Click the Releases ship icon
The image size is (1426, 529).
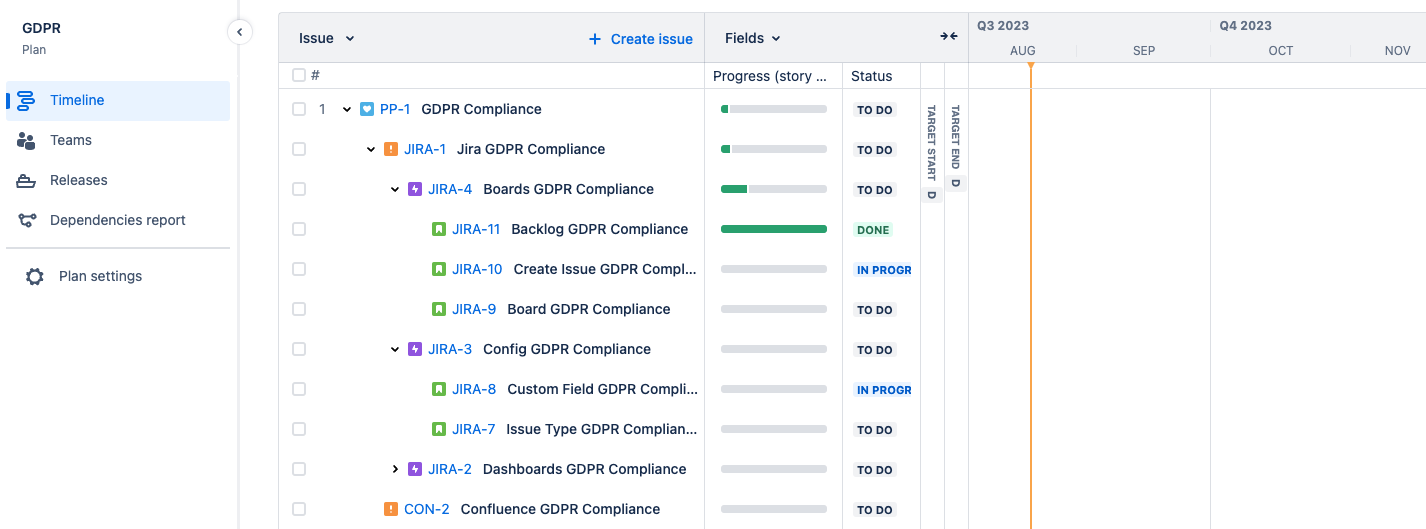tap(27, 181)
